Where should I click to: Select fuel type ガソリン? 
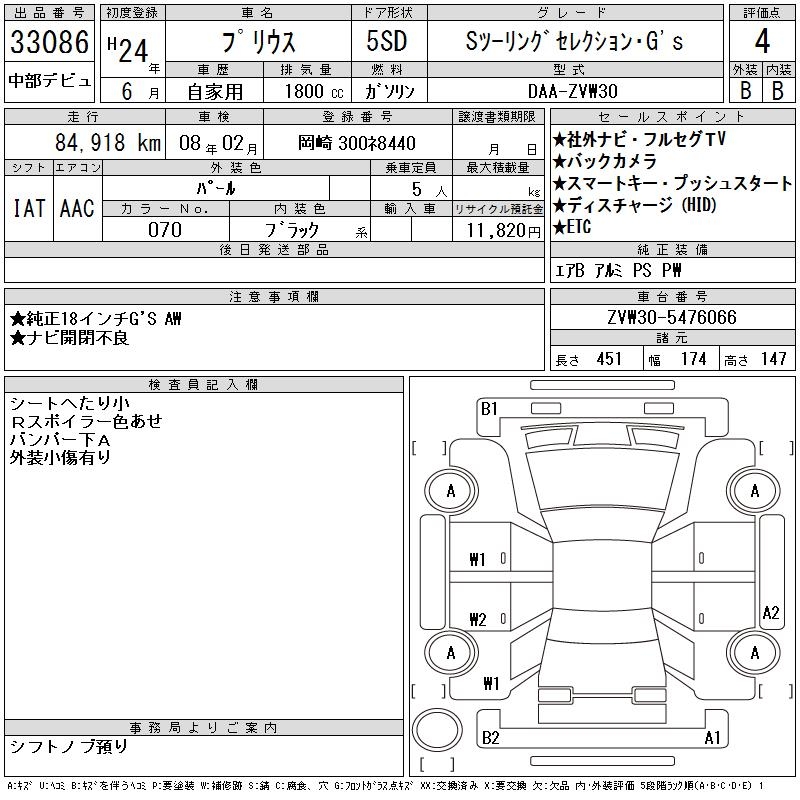click(x=390, y=92)
